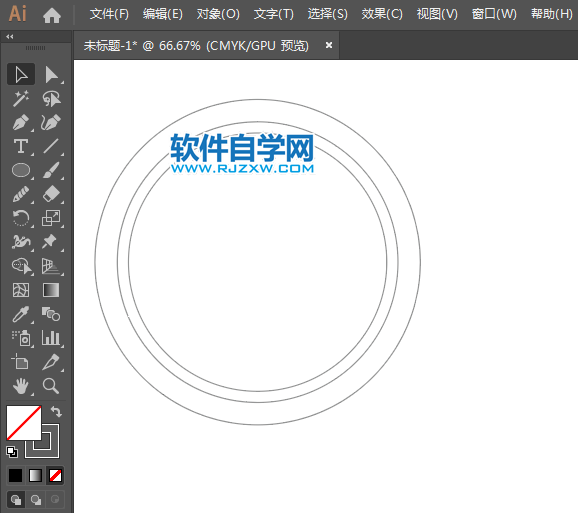This screenshot has height=513, width=578.
Task: Open the 编辑(E) menu
Action: pos(163,14)
